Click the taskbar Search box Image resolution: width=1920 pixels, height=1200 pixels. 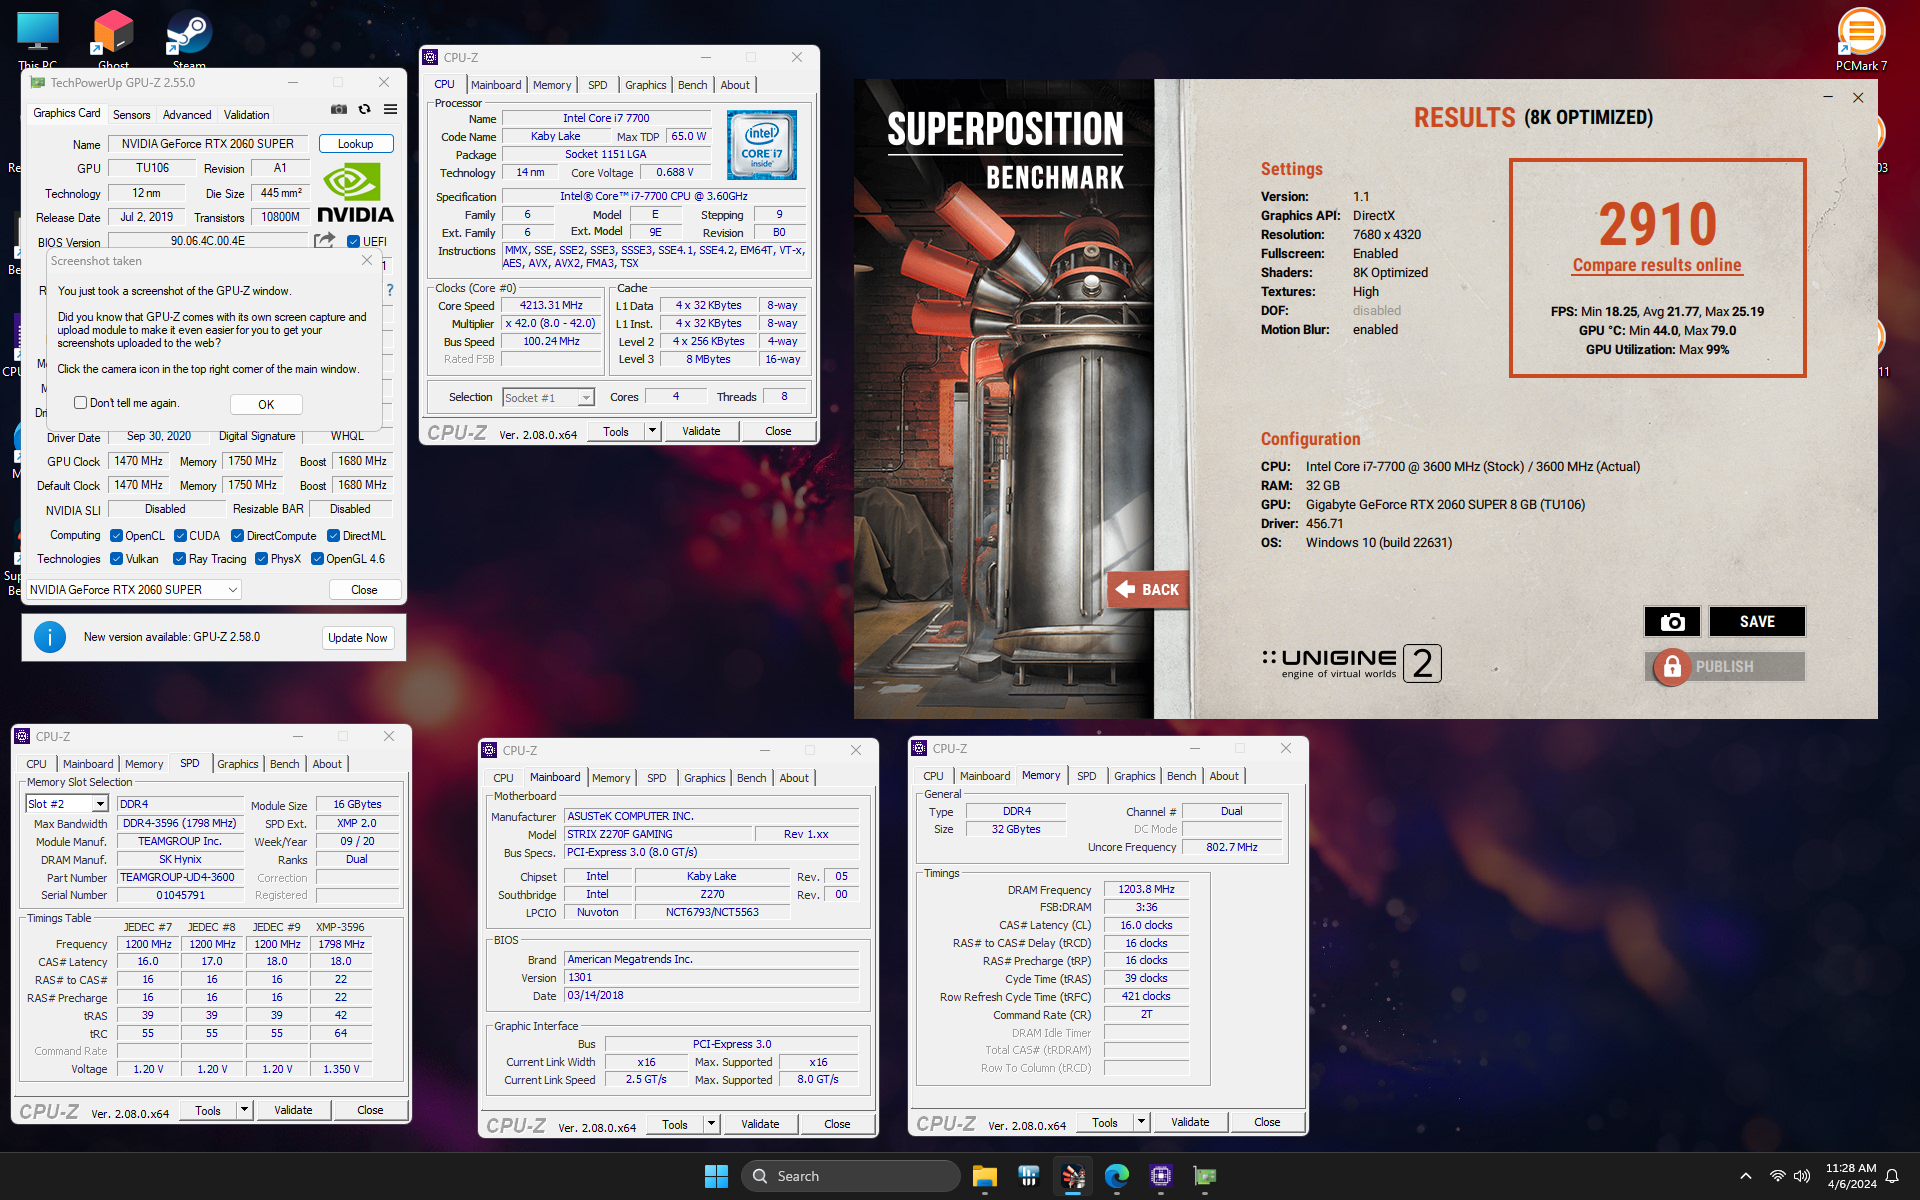pyautogui.click(x=850, y=1176)
